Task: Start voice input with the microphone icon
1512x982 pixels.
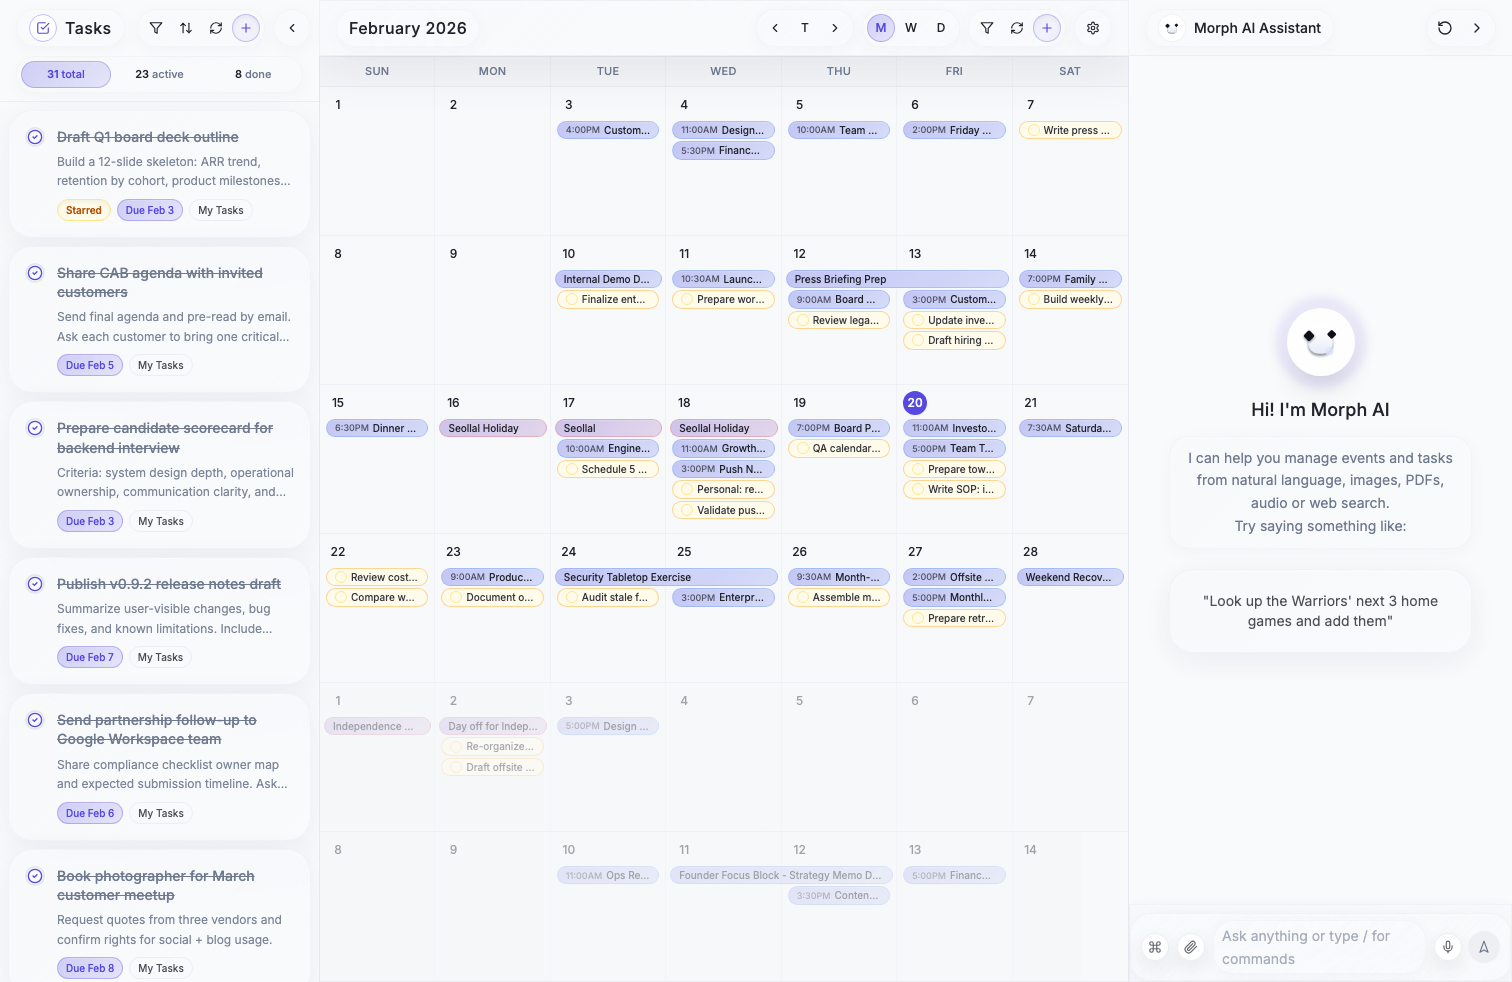Action: click(1447, 947)
